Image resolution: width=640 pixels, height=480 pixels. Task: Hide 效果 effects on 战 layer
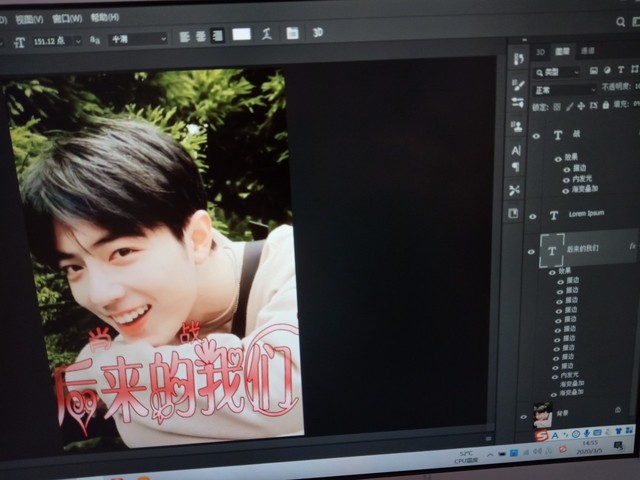click(558, 159)
